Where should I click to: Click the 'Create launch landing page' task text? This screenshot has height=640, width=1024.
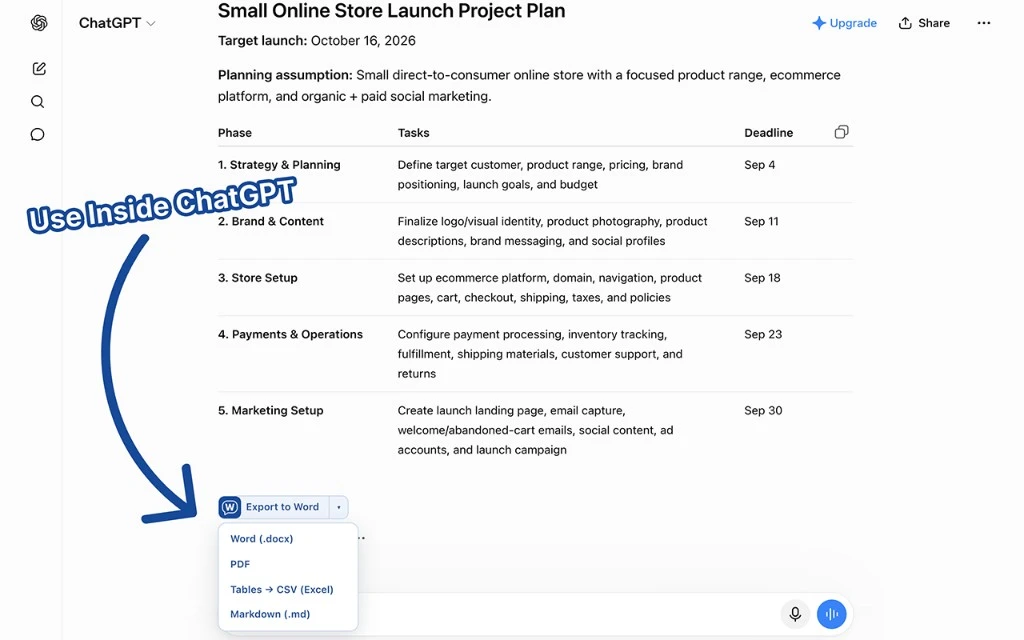tap(536, 430)
